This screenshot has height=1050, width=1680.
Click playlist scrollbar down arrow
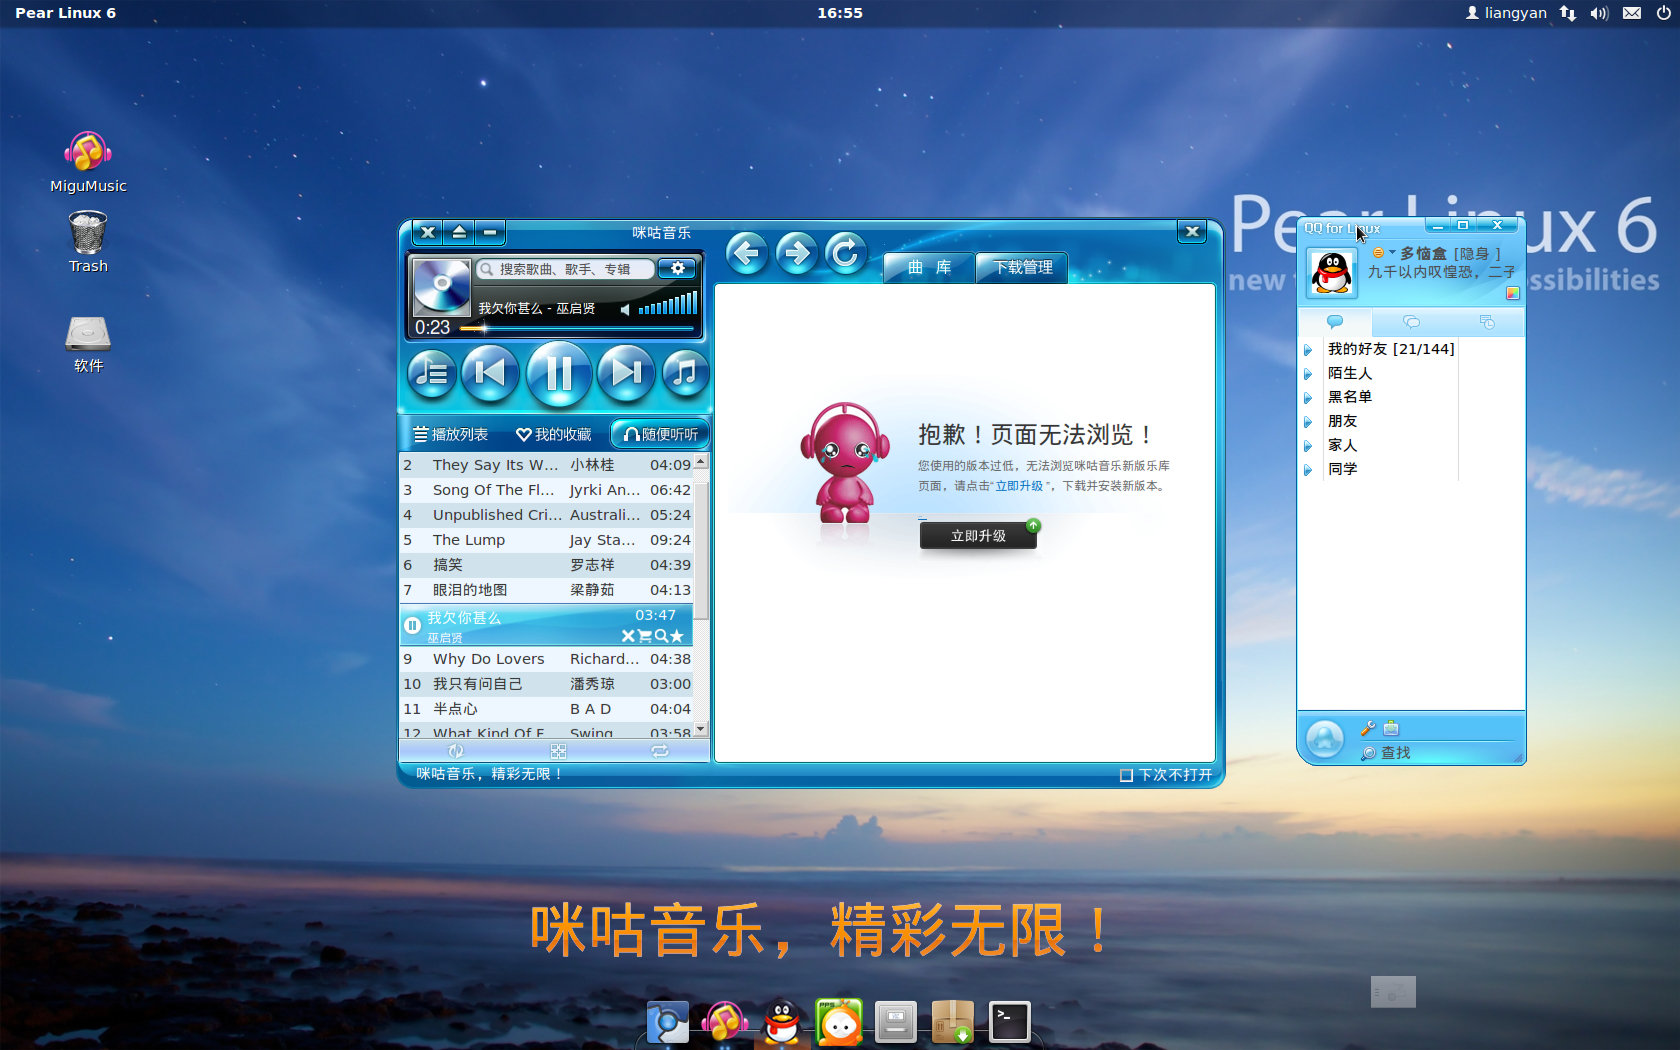701,729
